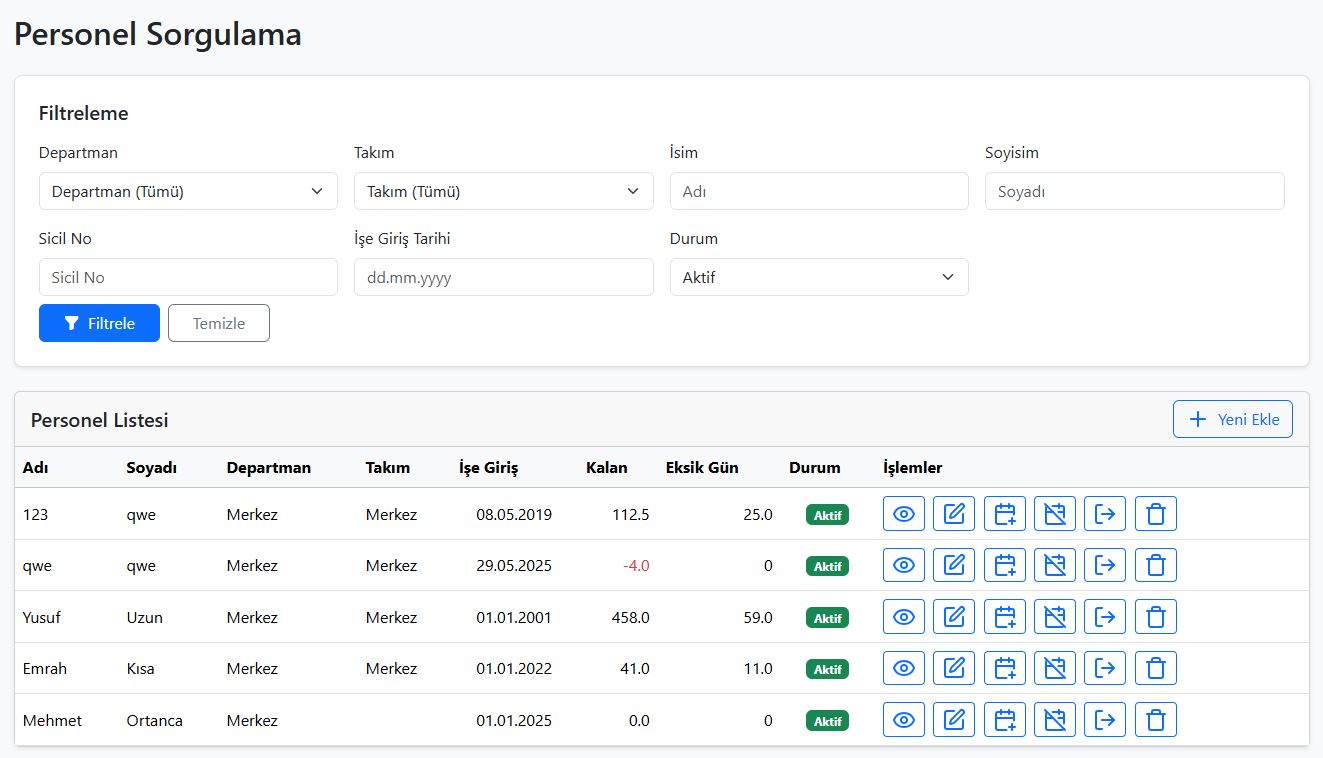The image size is (1323, 758).
Task: Click the Filtrele button
Action: pos(99,323)
